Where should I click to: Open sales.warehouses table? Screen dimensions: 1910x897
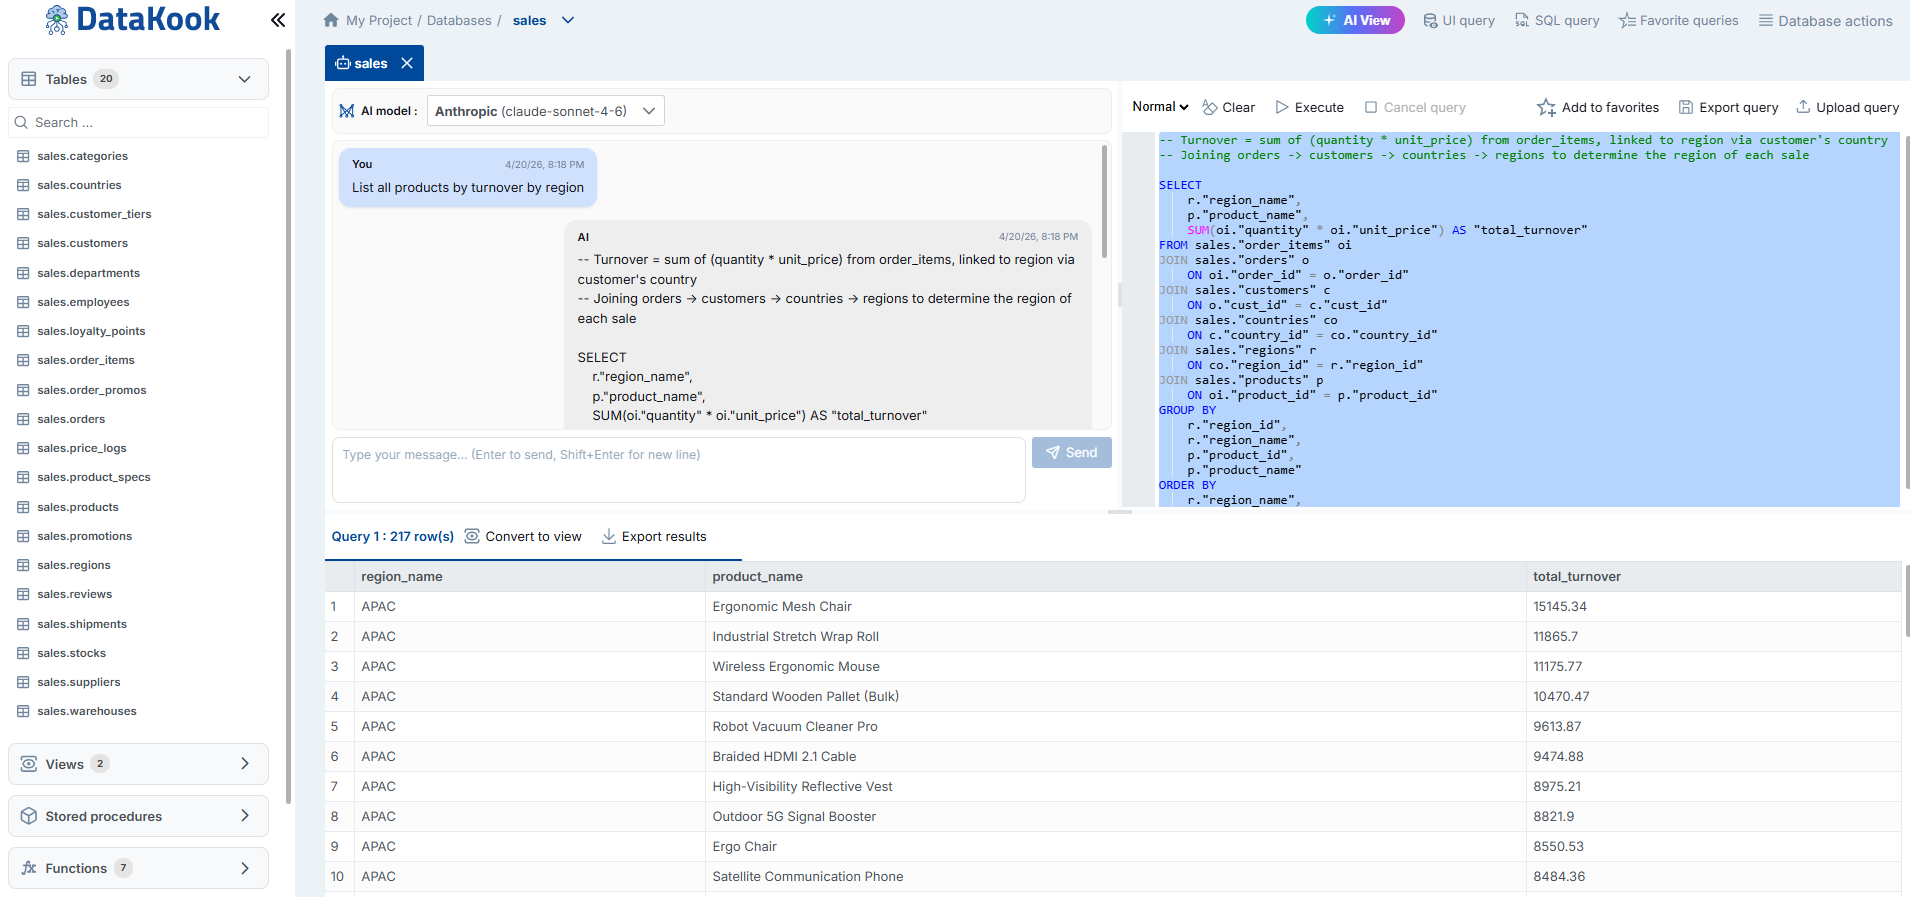tap(87, 711)
